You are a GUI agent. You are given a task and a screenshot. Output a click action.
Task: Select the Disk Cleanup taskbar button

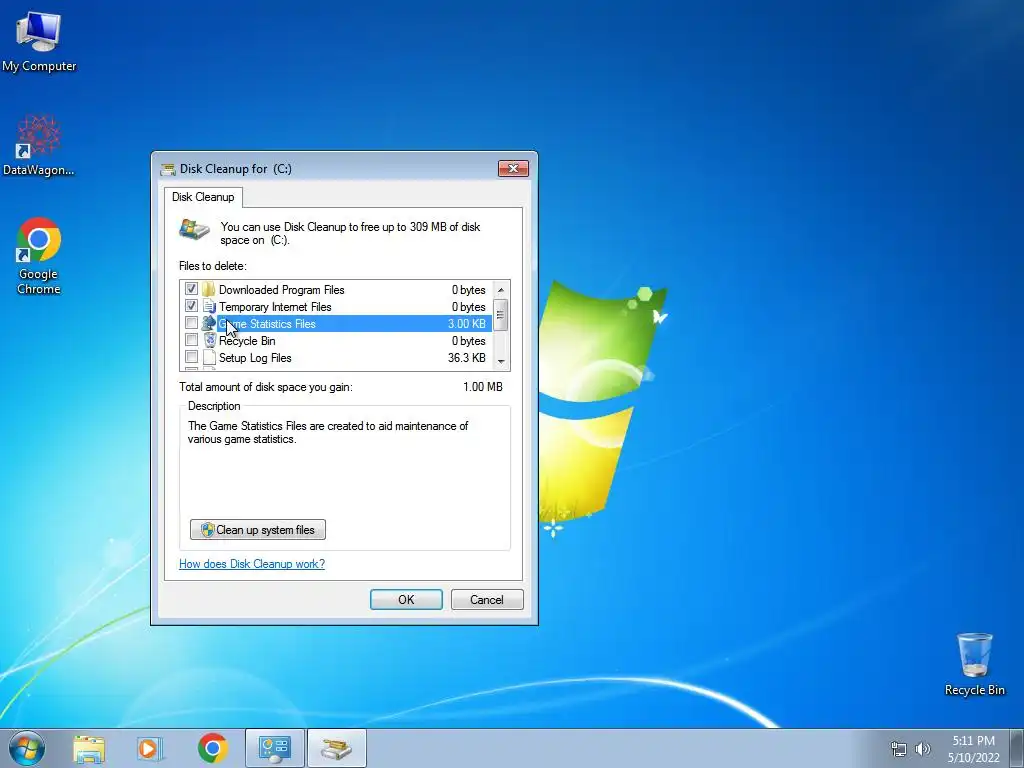[336, 748]
